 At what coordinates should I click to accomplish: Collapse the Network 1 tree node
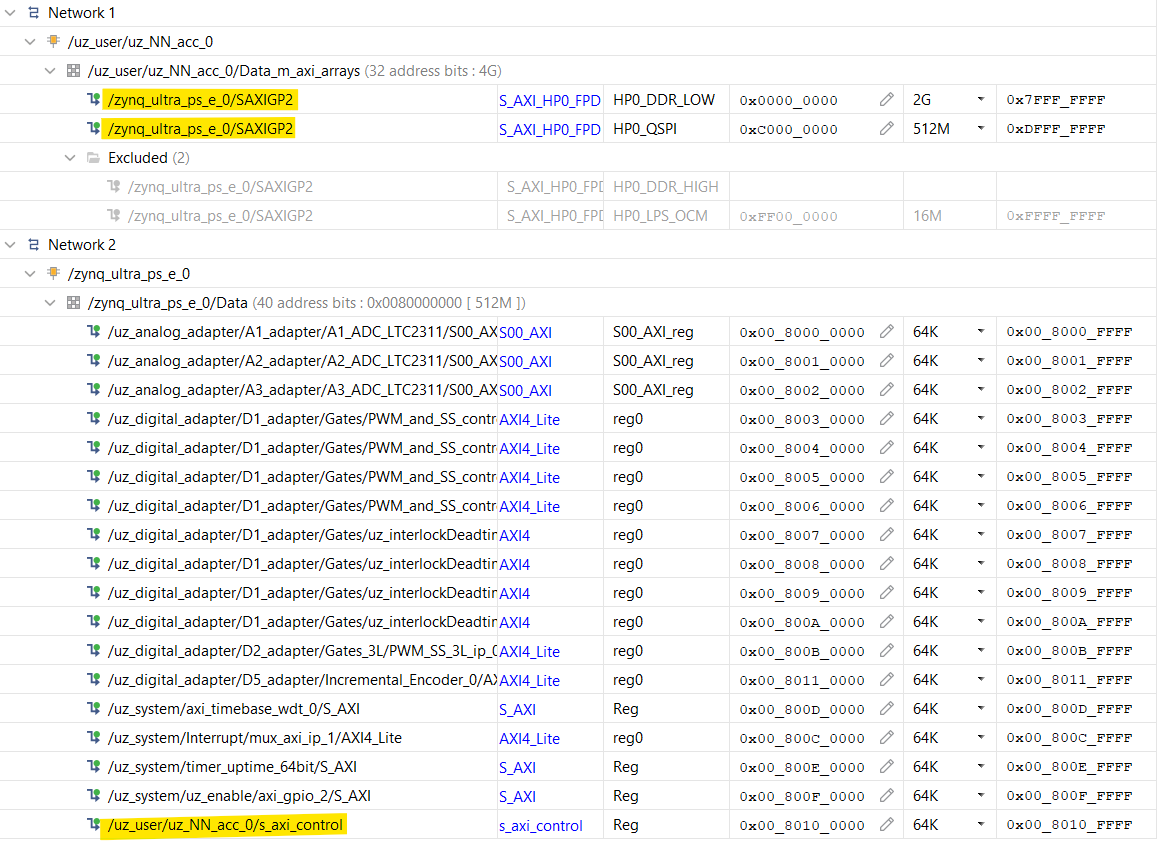click(x=11, y=13)
